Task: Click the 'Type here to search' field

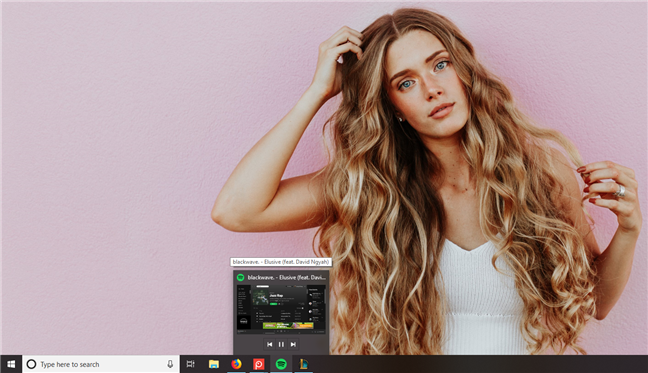Action: coord(101,364)
